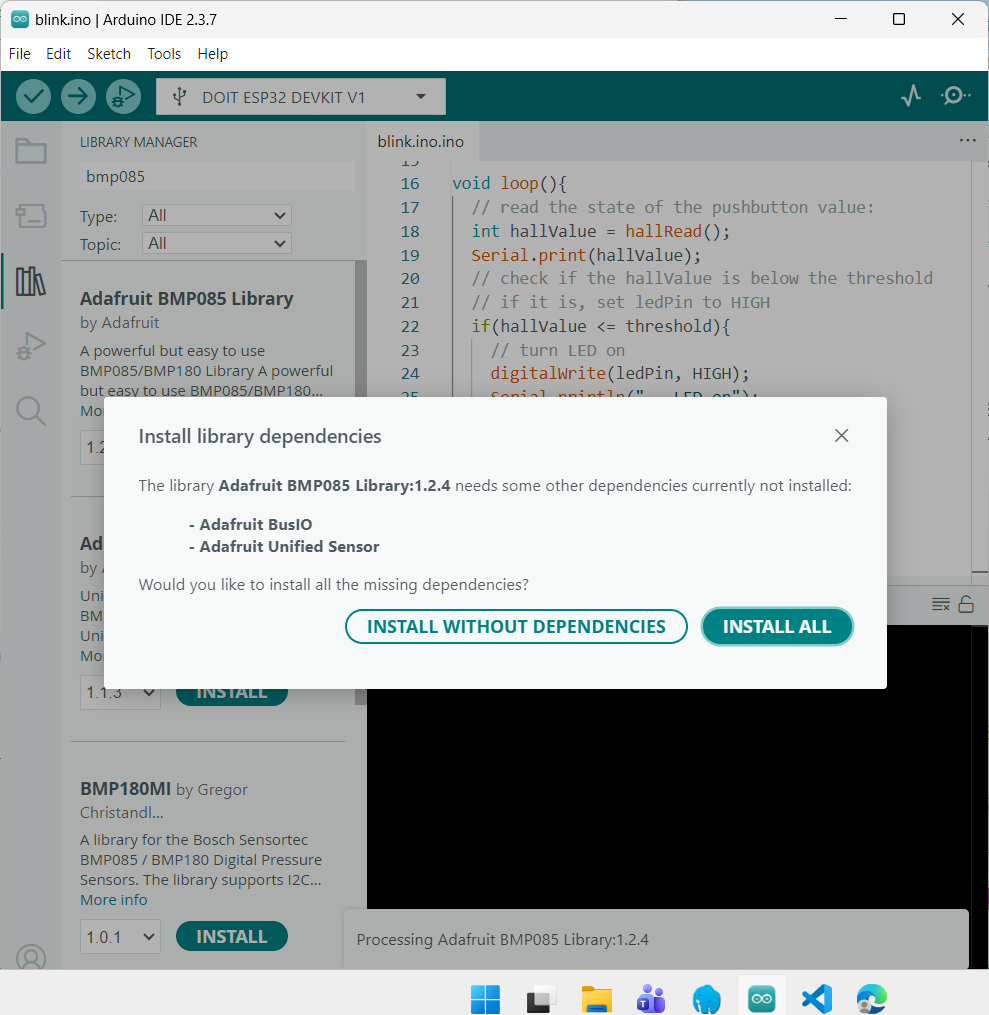Open the Help menu

pyautogui.click(x=212, y=54)
